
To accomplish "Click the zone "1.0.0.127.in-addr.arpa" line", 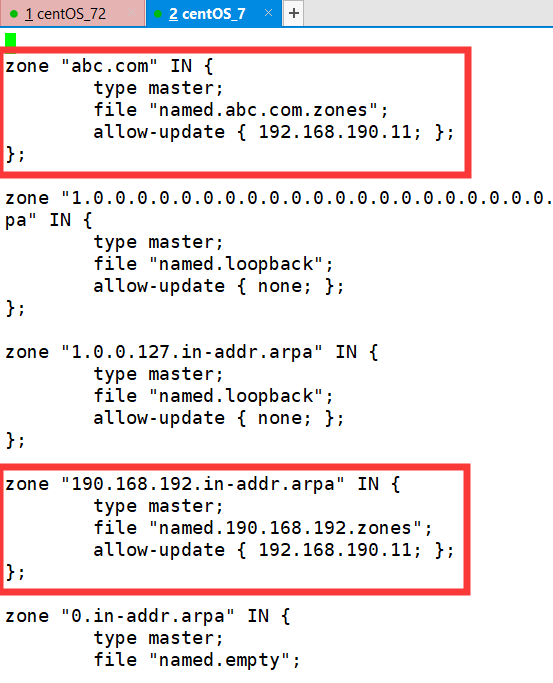I will coord(192,352).
